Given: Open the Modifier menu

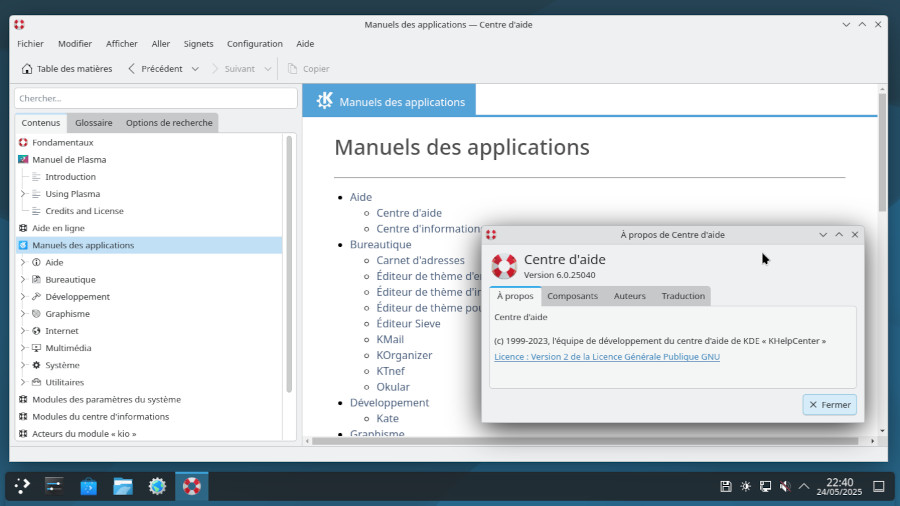Looking at the screenshot, I should coord(75,44).
